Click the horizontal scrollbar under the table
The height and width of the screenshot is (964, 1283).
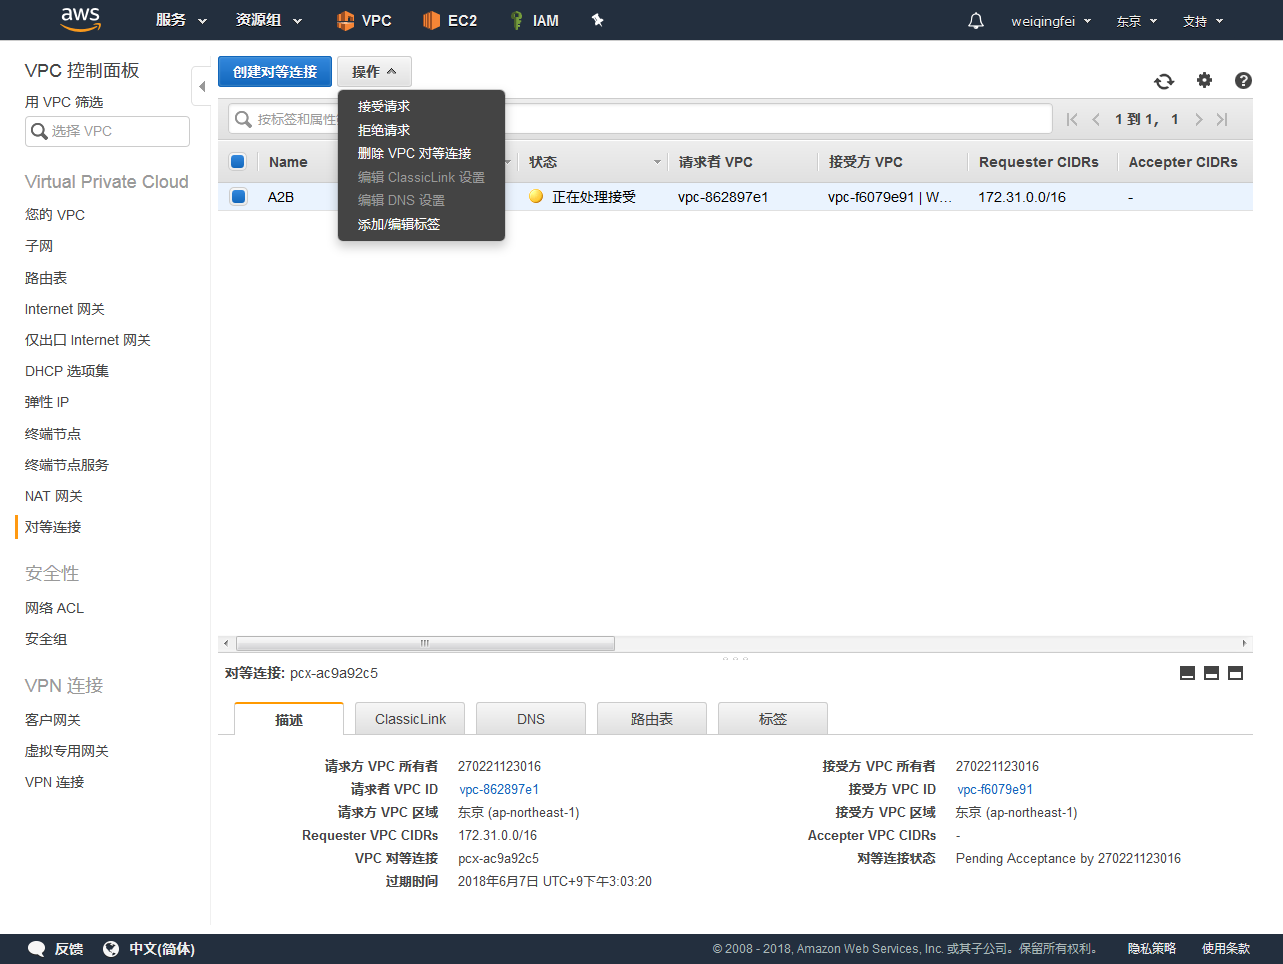click(425, 643)
